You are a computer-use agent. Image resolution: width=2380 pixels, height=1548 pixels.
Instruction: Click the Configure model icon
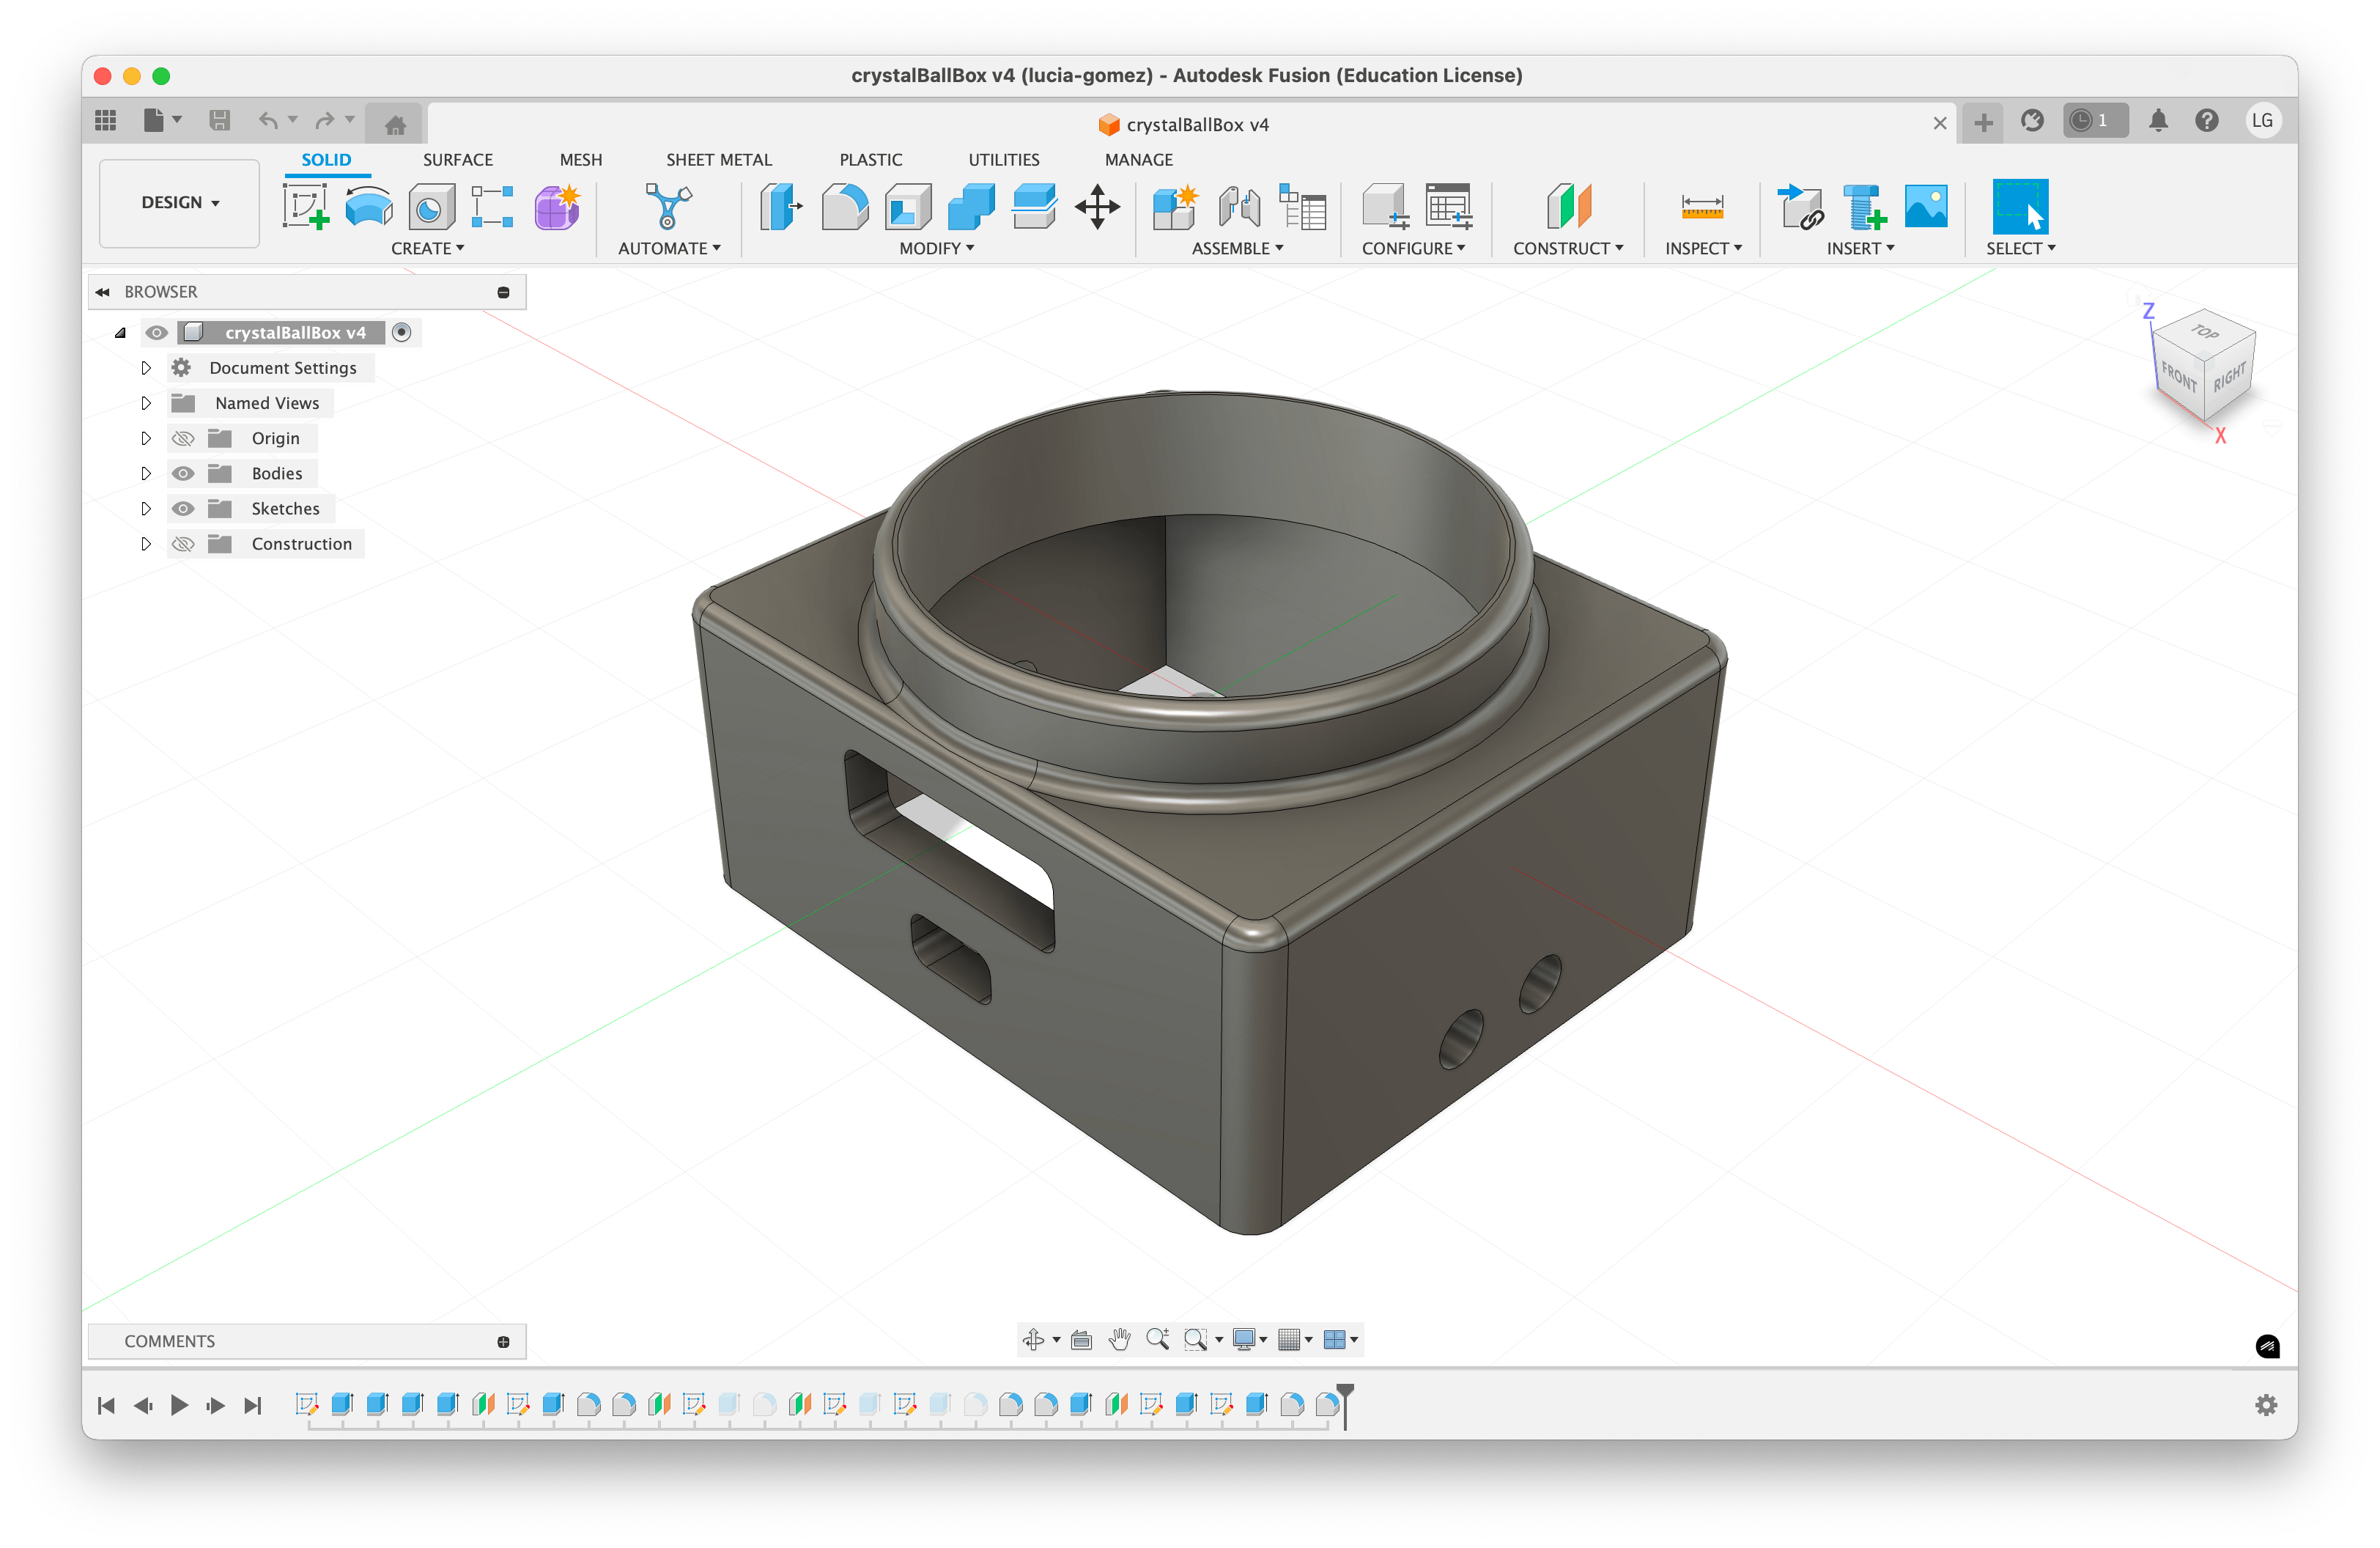pyautogui.click(x=1385, y=207)
